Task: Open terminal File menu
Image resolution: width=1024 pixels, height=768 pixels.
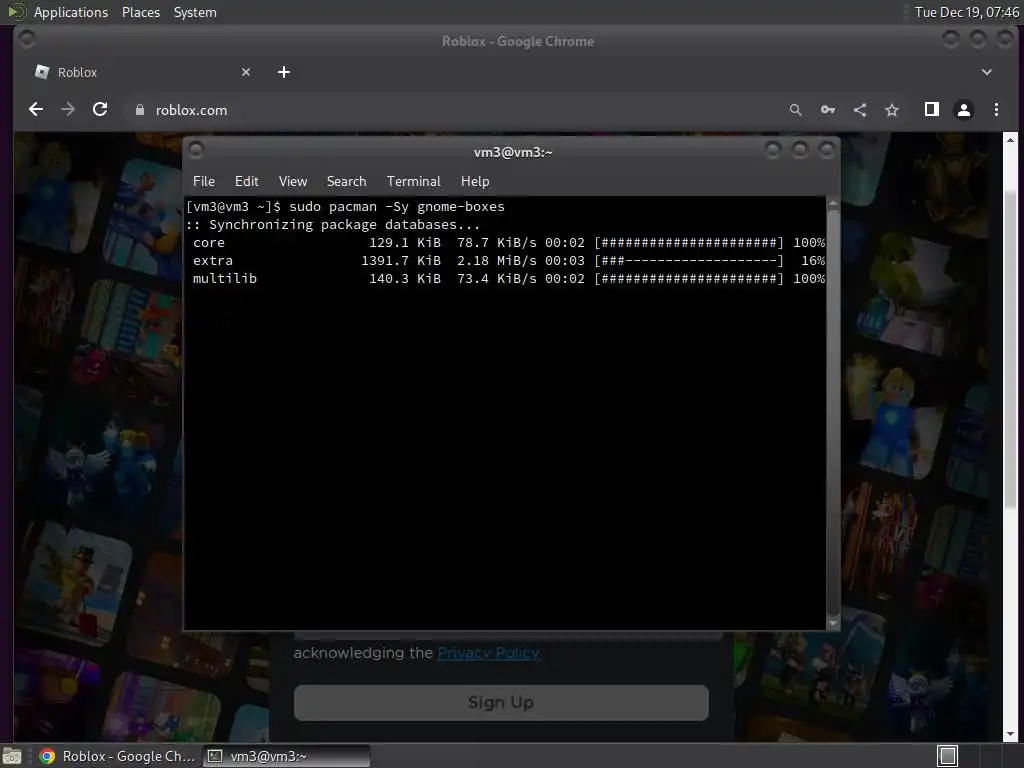Action: [204, 182]
